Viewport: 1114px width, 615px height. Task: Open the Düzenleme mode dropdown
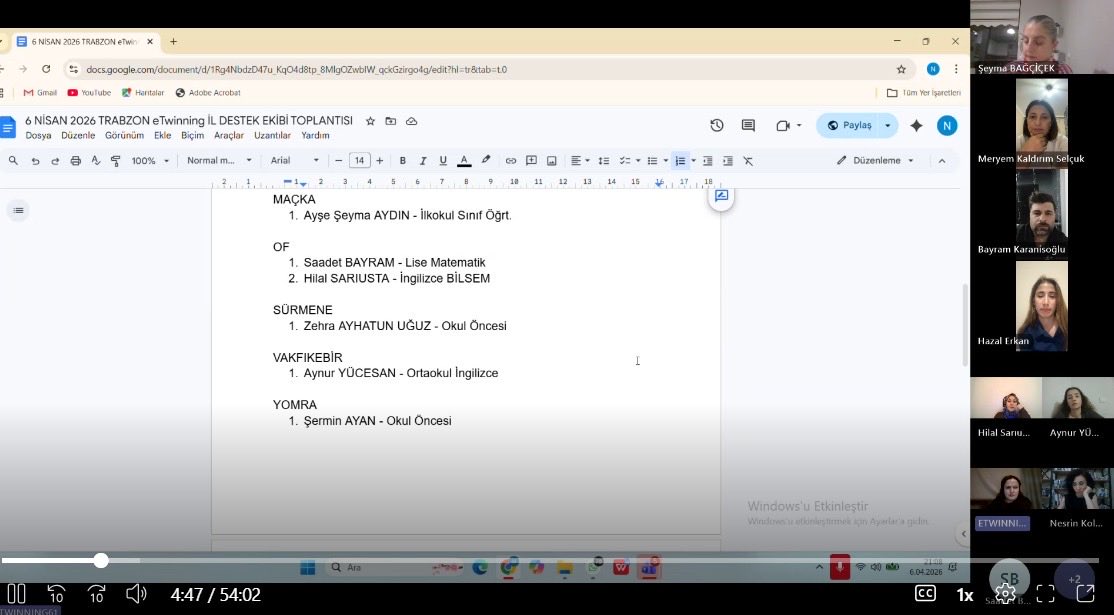point(875,161)
